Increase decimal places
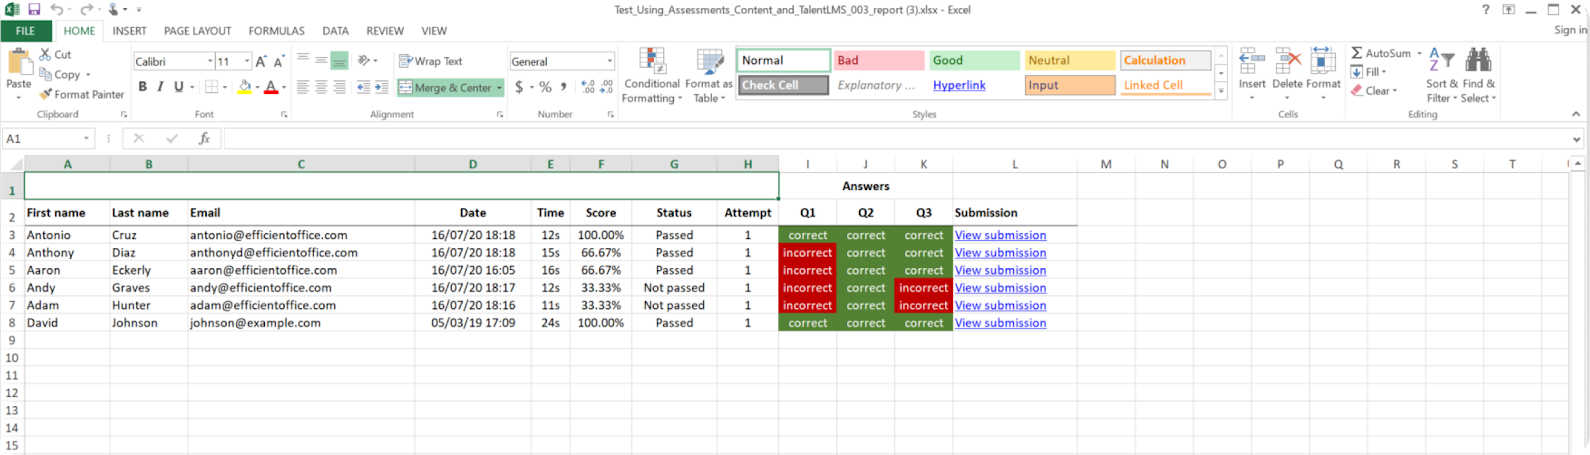 click(x=587, y=87)
